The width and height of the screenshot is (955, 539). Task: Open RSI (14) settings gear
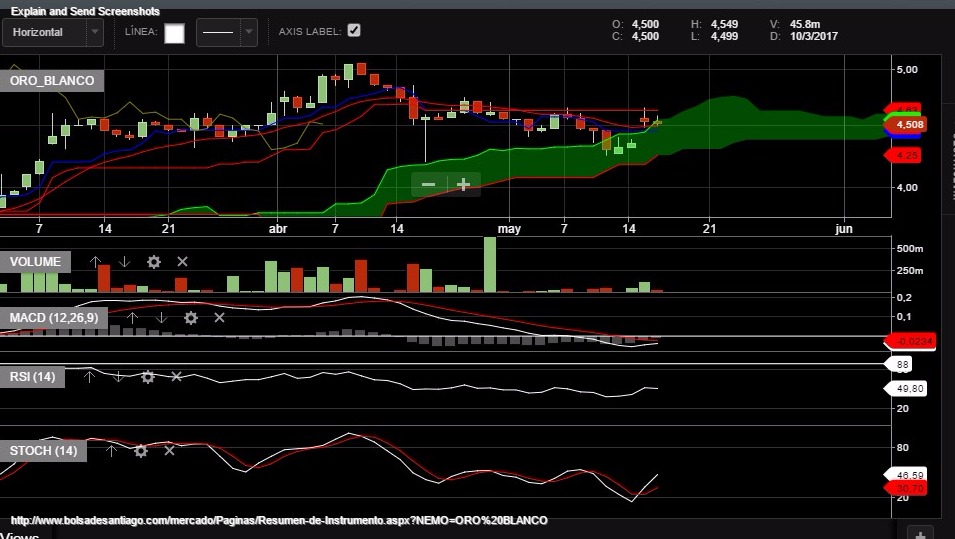tap(148, 377)
